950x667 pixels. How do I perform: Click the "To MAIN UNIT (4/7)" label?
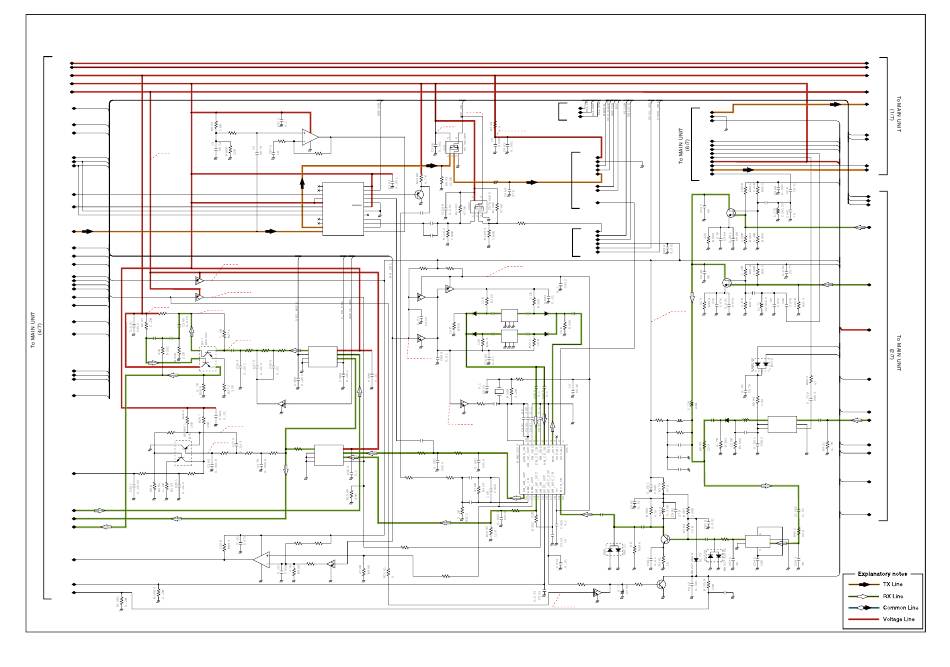pos(38,330)
